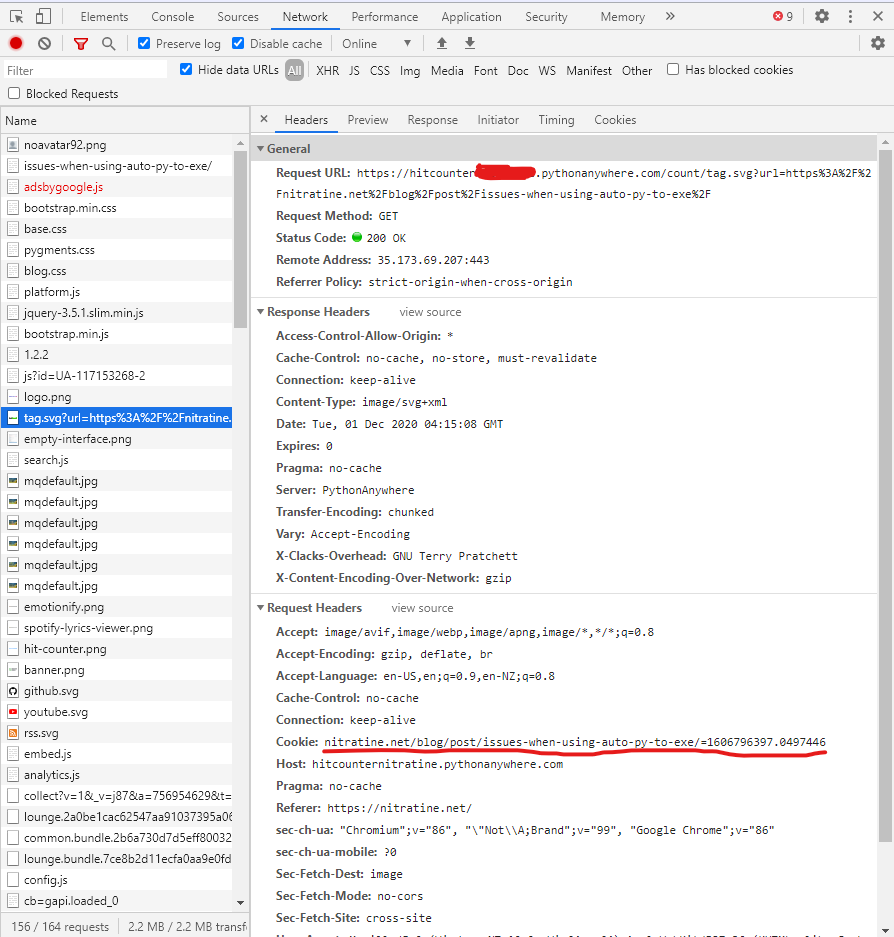Select the rss.svg request icon
The width and height of the screenshot is (894, 937).
point(13,733)
